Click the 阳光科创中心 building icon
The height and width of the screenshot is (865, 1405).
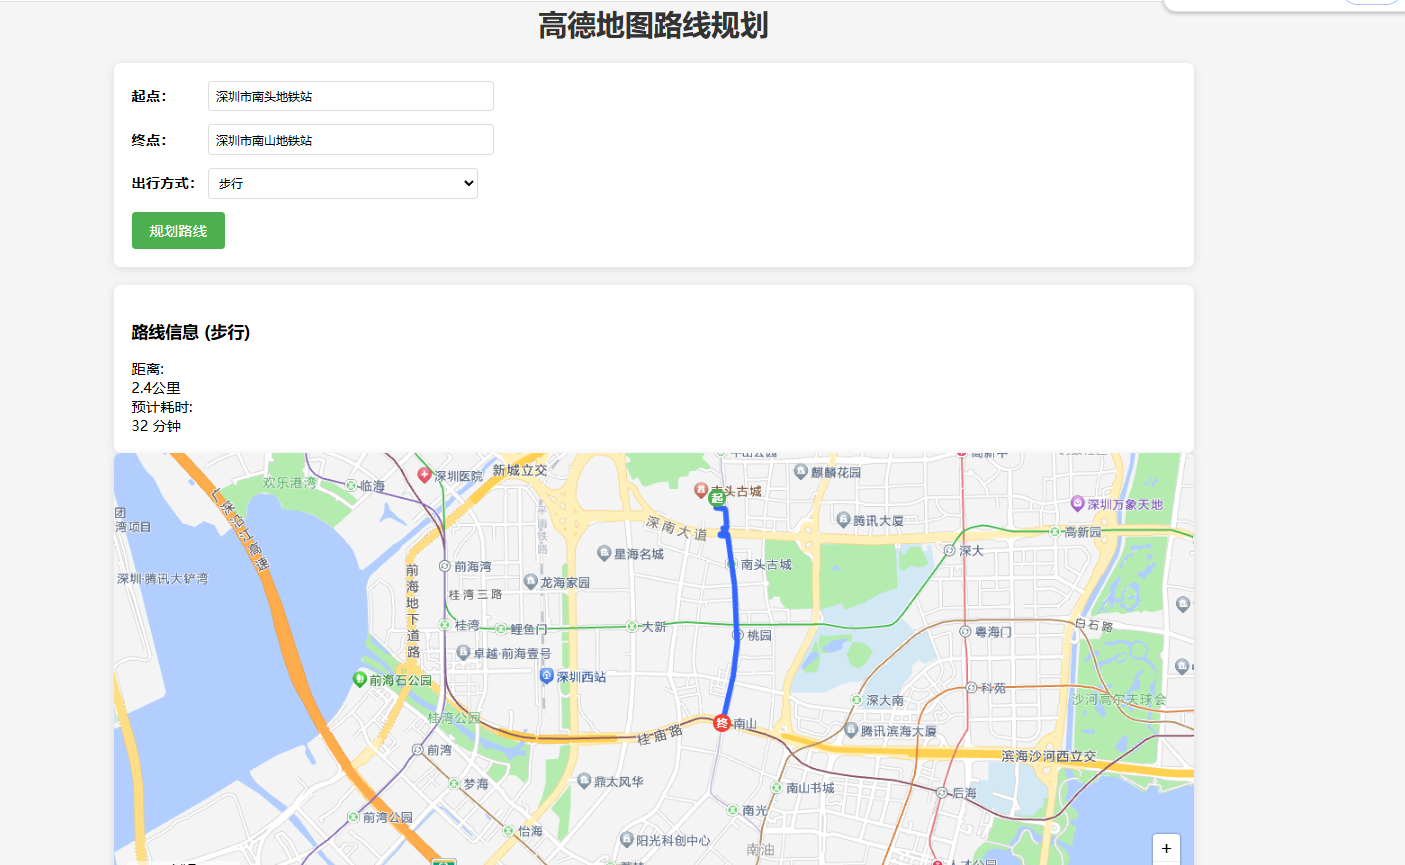click(x=627, y=840)
